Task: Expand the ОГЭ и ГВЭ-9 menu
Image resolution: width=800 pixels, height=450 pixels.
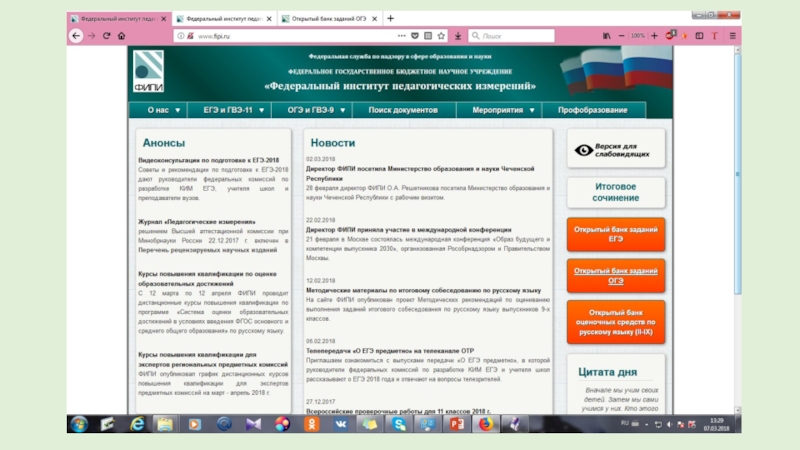Action: pyautogui.click(x=312, y=110)
